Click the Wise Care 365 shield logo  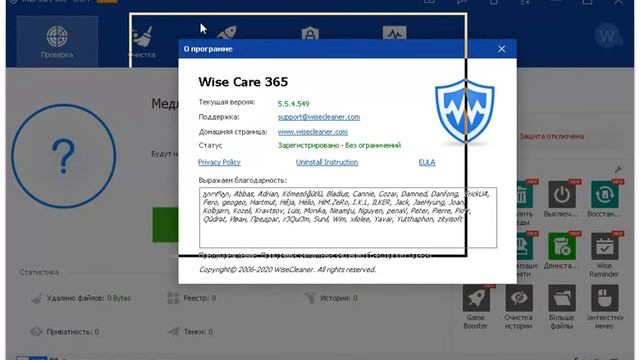[464, 111]
